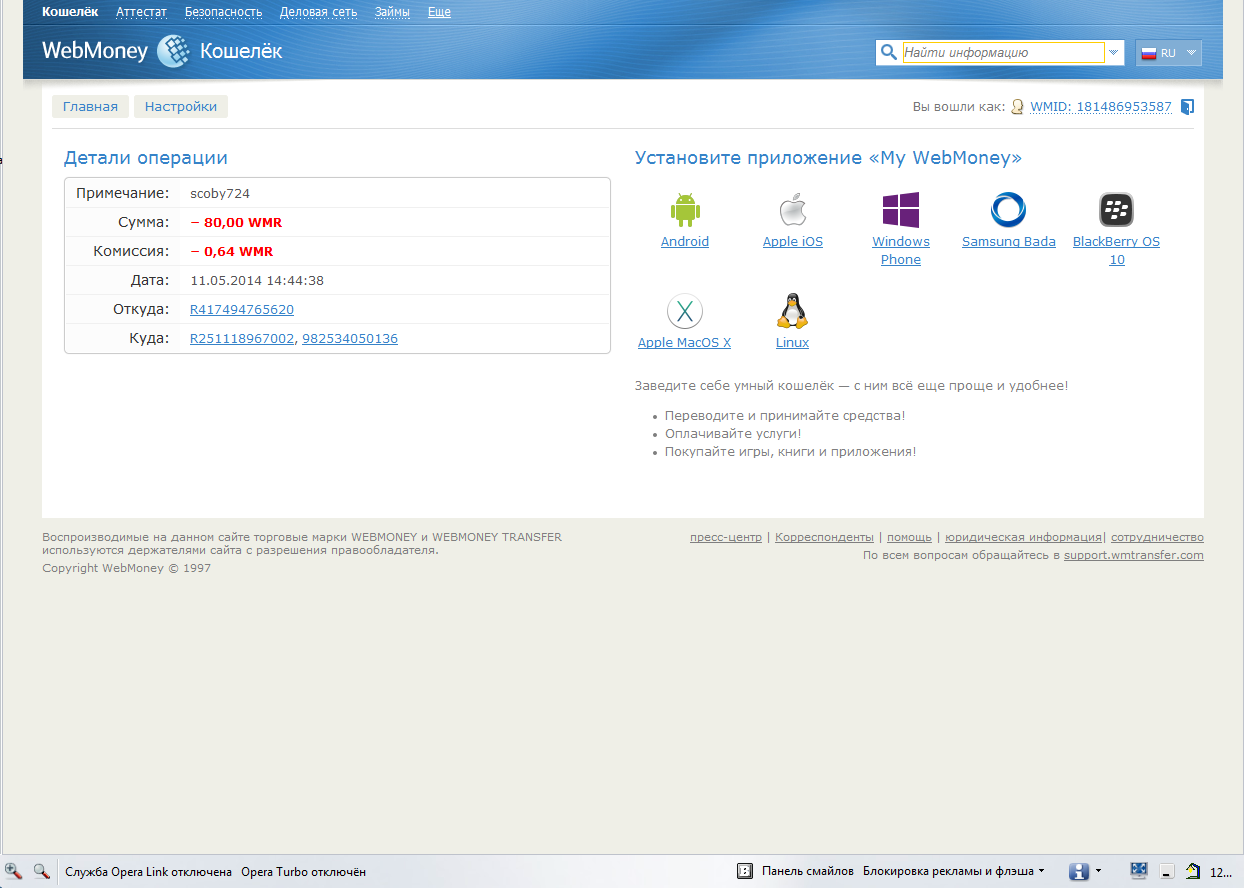Open the Android app download icon

(685, 210)
